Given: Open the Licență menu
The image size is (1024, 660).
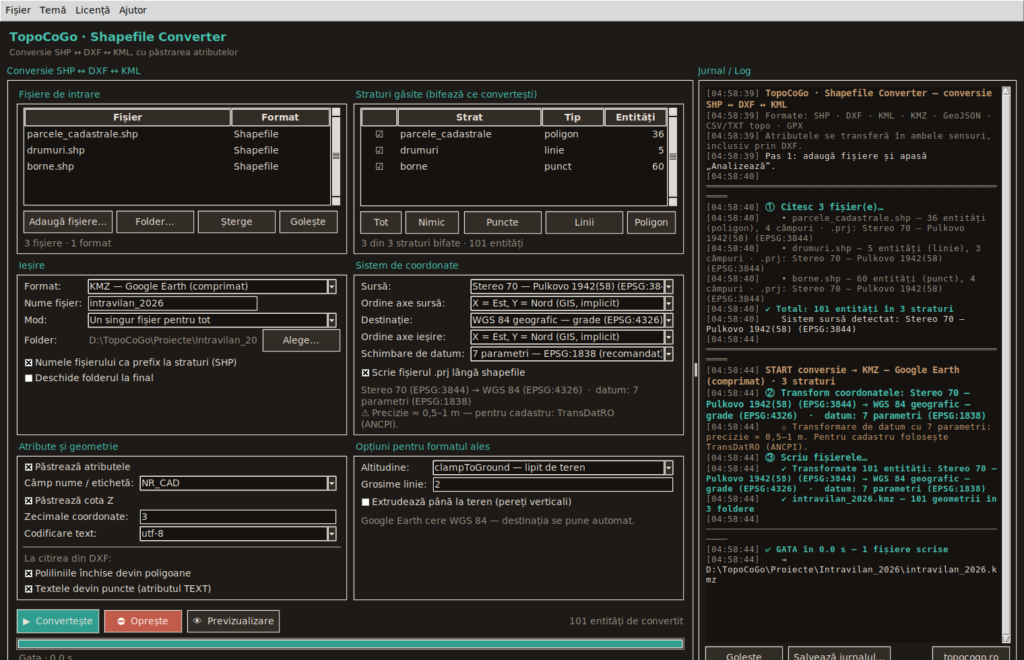Looking at the screenshot, I should pos(93,10).
